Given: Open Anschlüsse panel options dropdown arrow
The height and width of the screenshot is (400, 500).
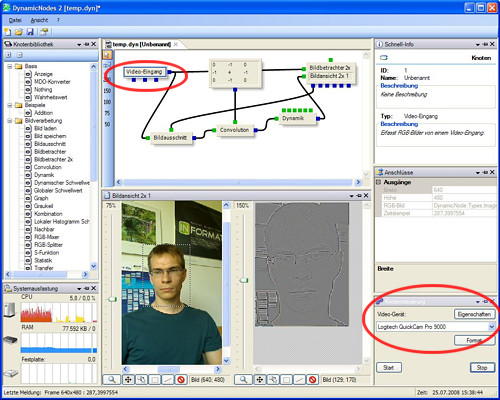Looking at the screenshot, I should click(x=478, y=173).
